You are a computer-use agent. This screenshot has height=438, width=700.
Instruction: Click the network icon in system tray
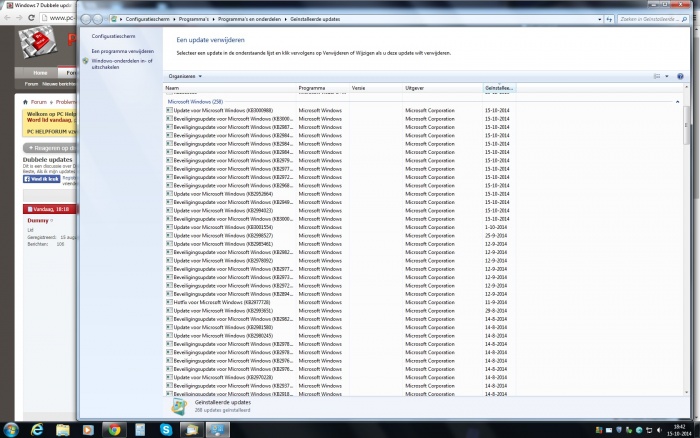(x=649, y=430)
